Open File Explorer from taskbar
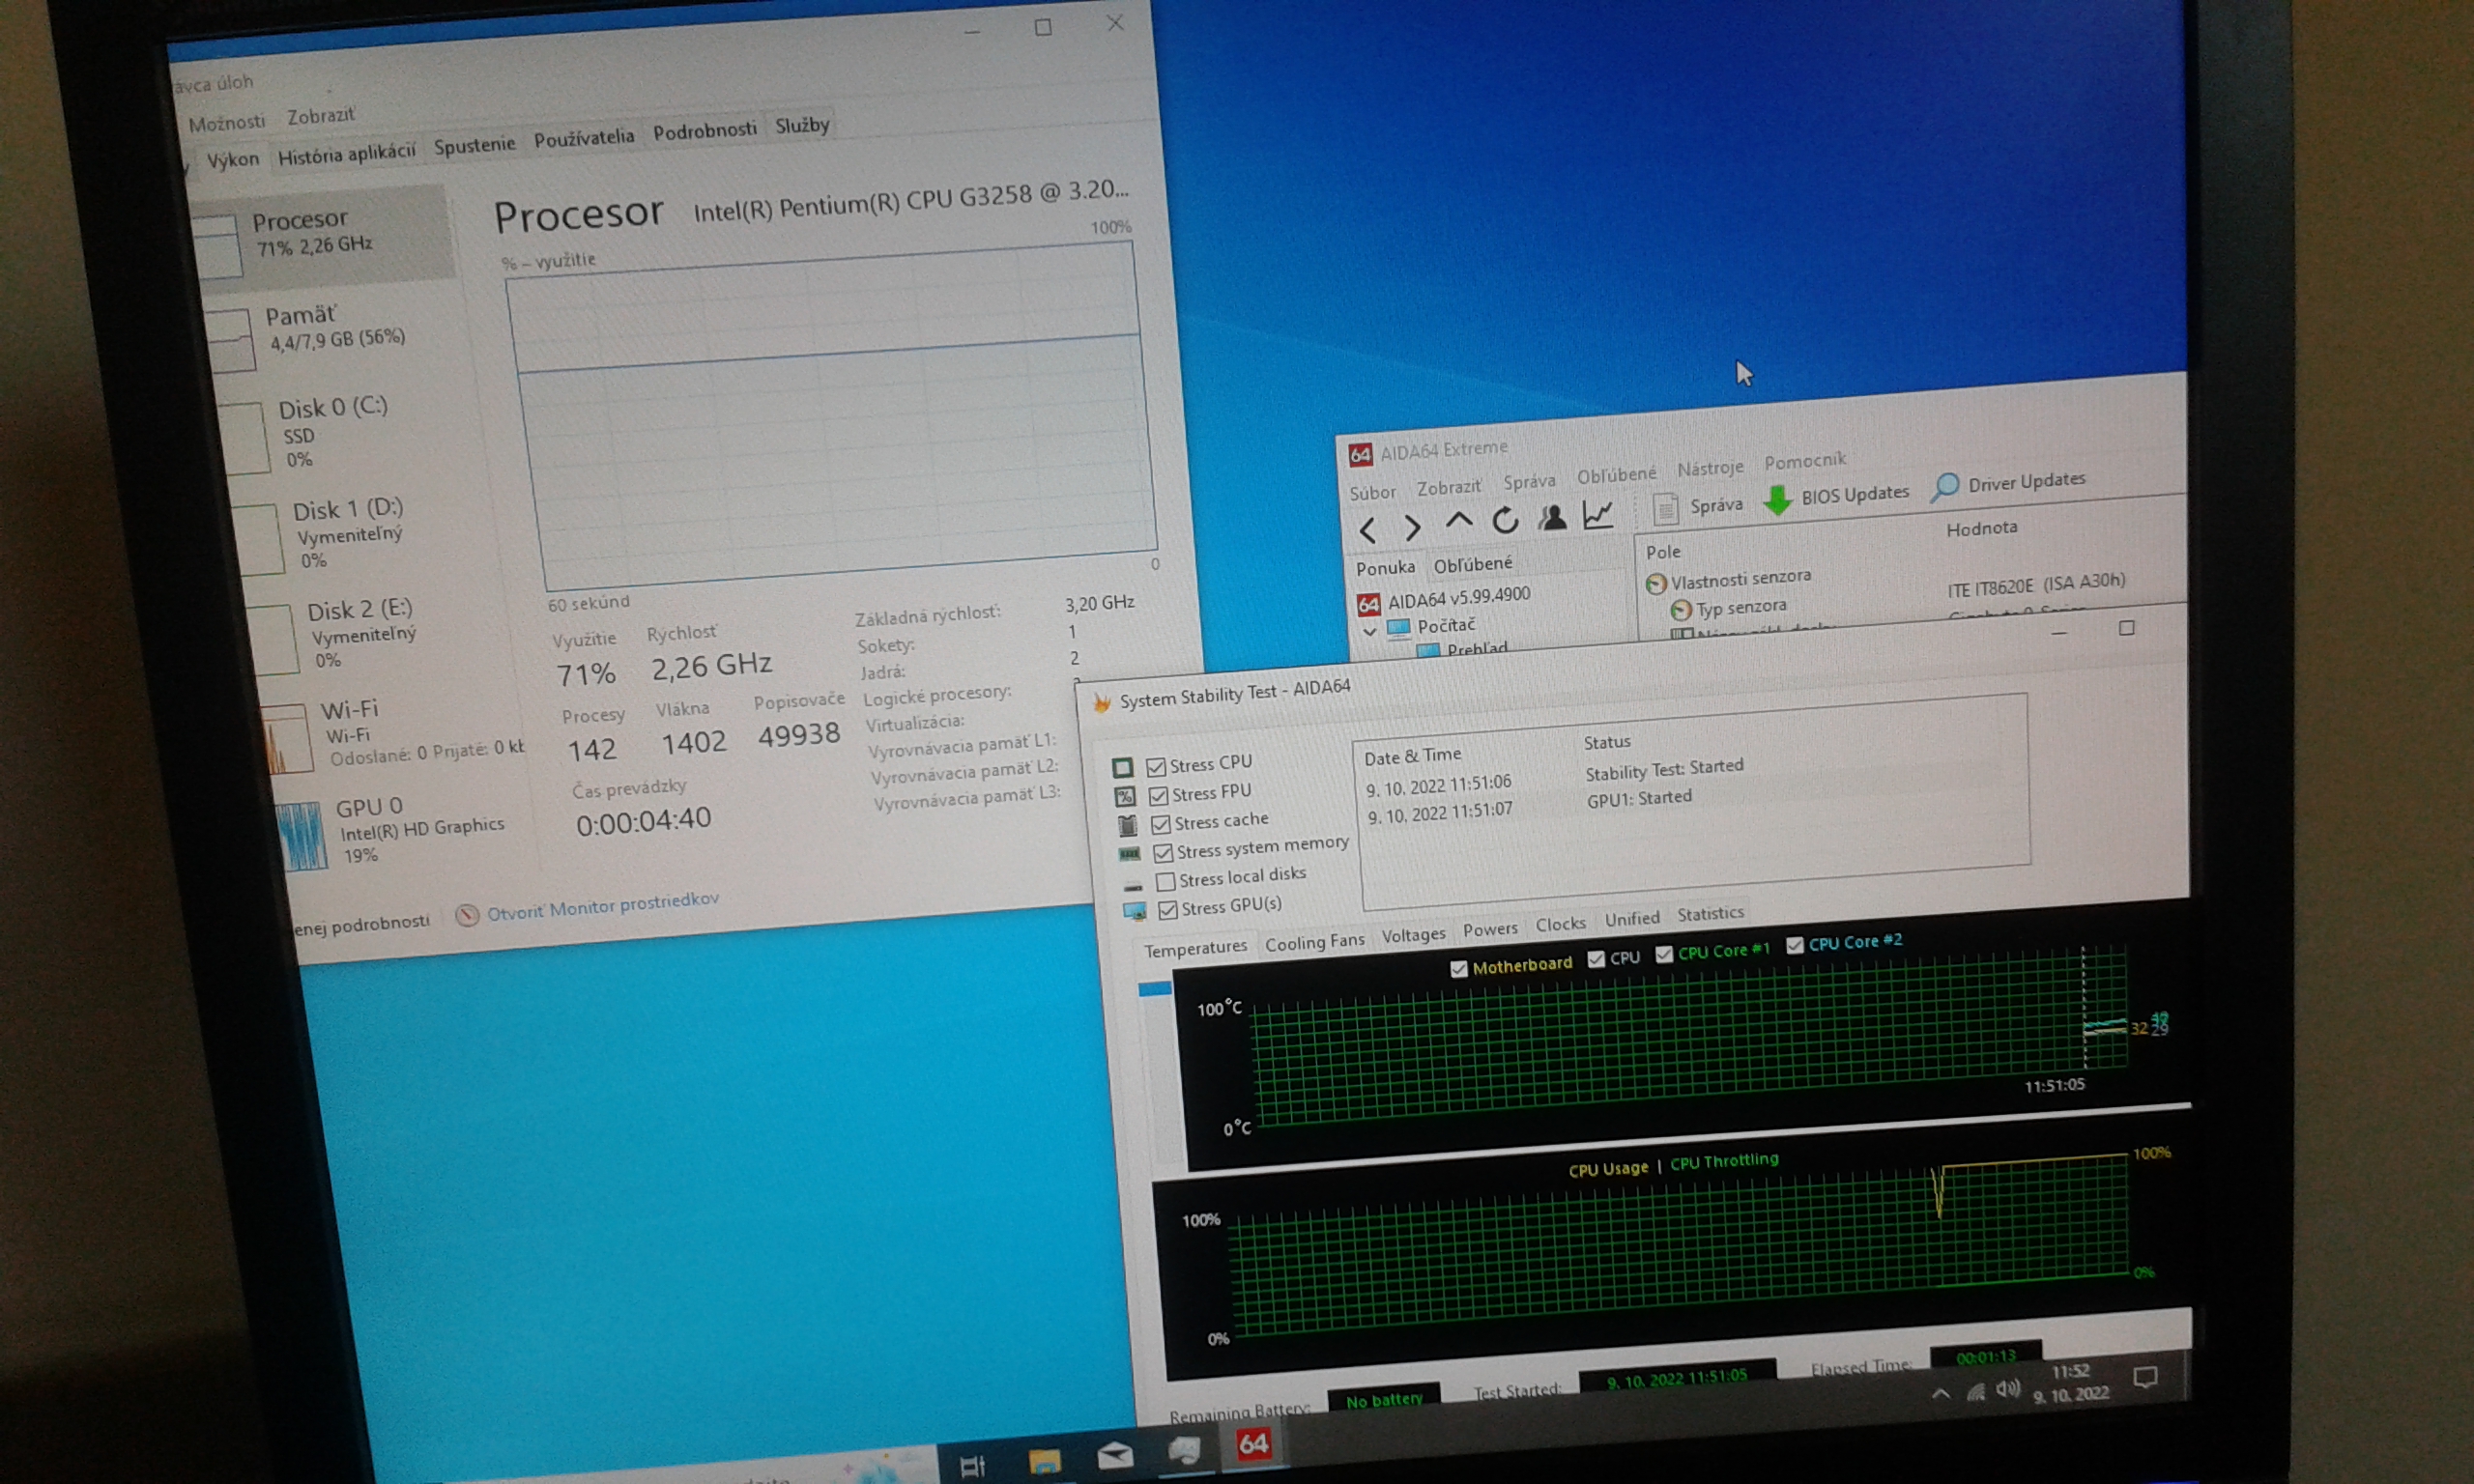 click(1044, 1461)
